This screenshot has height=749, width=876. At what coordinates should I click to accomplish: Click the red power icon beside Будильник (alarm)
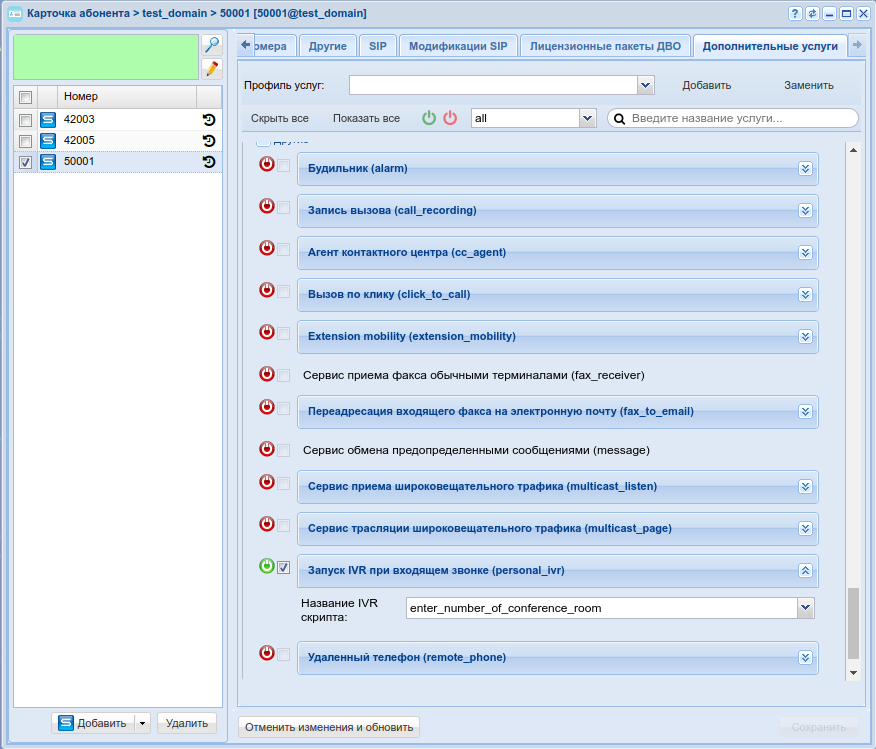tap(266, 165)
